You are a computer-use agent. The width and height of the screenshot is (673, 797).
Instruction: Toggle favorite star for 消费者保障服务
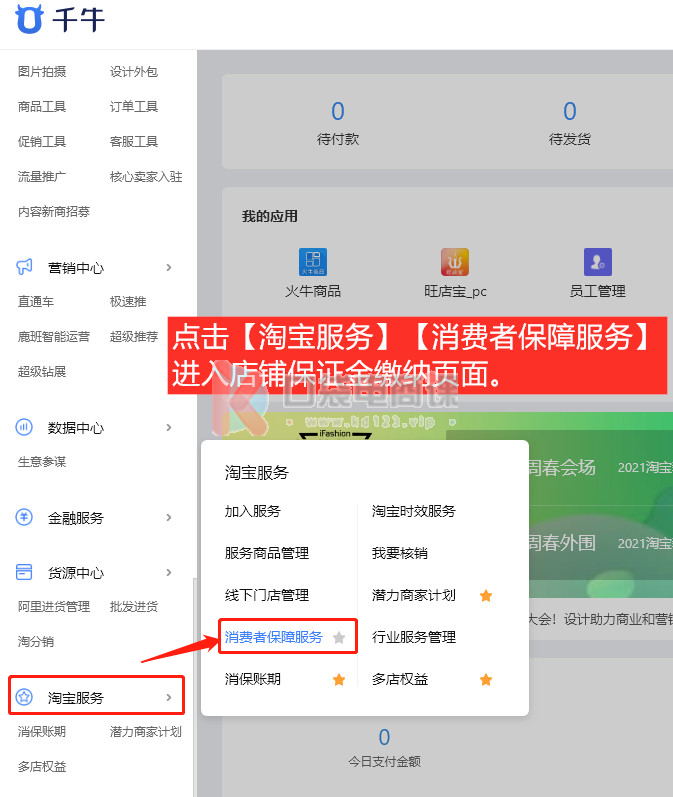pos(339,637)
